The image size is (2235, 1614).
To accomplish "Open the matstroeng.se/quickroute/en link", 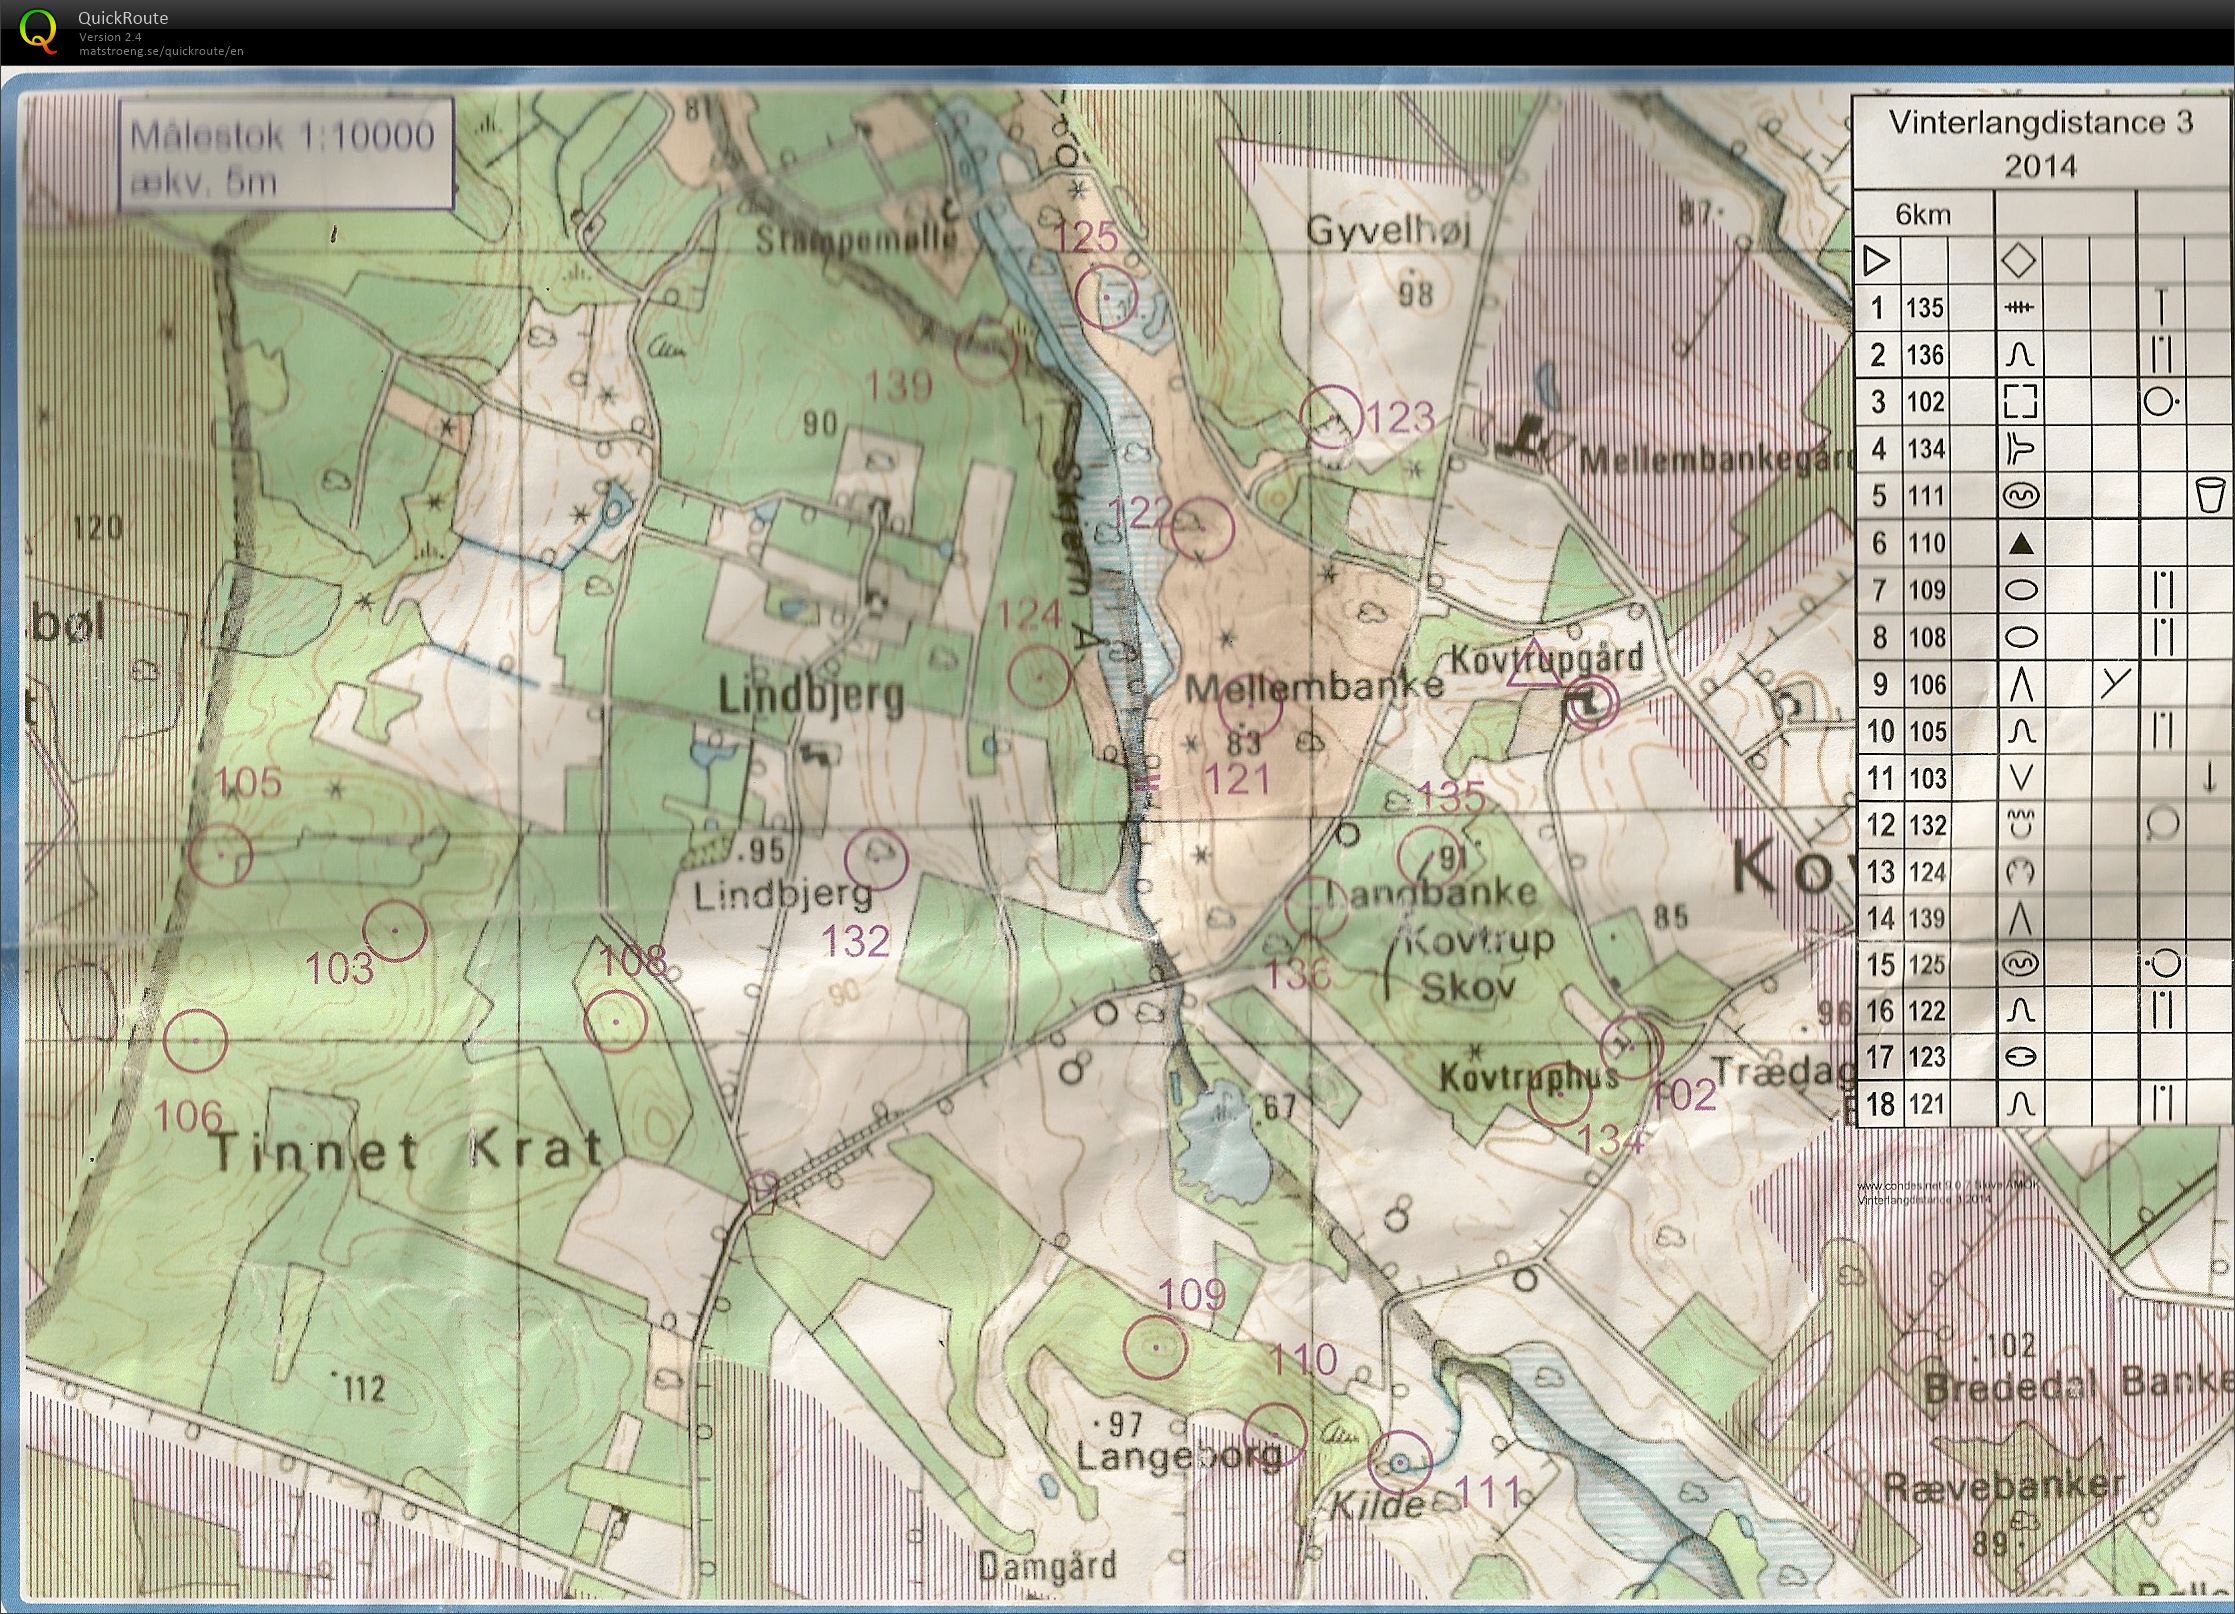I will pyautogui.click(x=161, y=51).
